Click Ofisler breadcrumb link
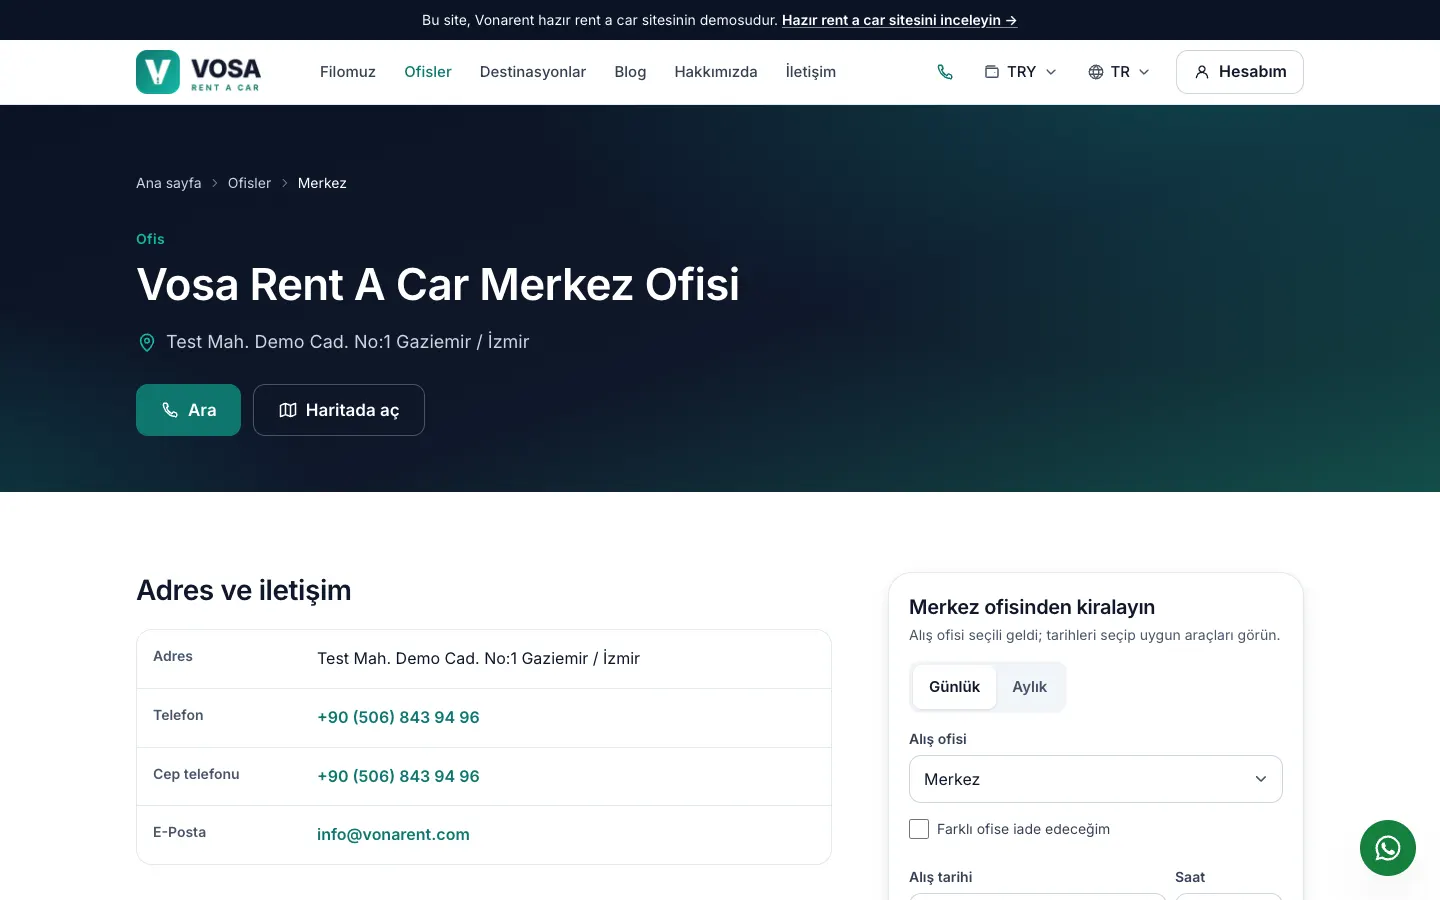 click(x=249, y=183)
